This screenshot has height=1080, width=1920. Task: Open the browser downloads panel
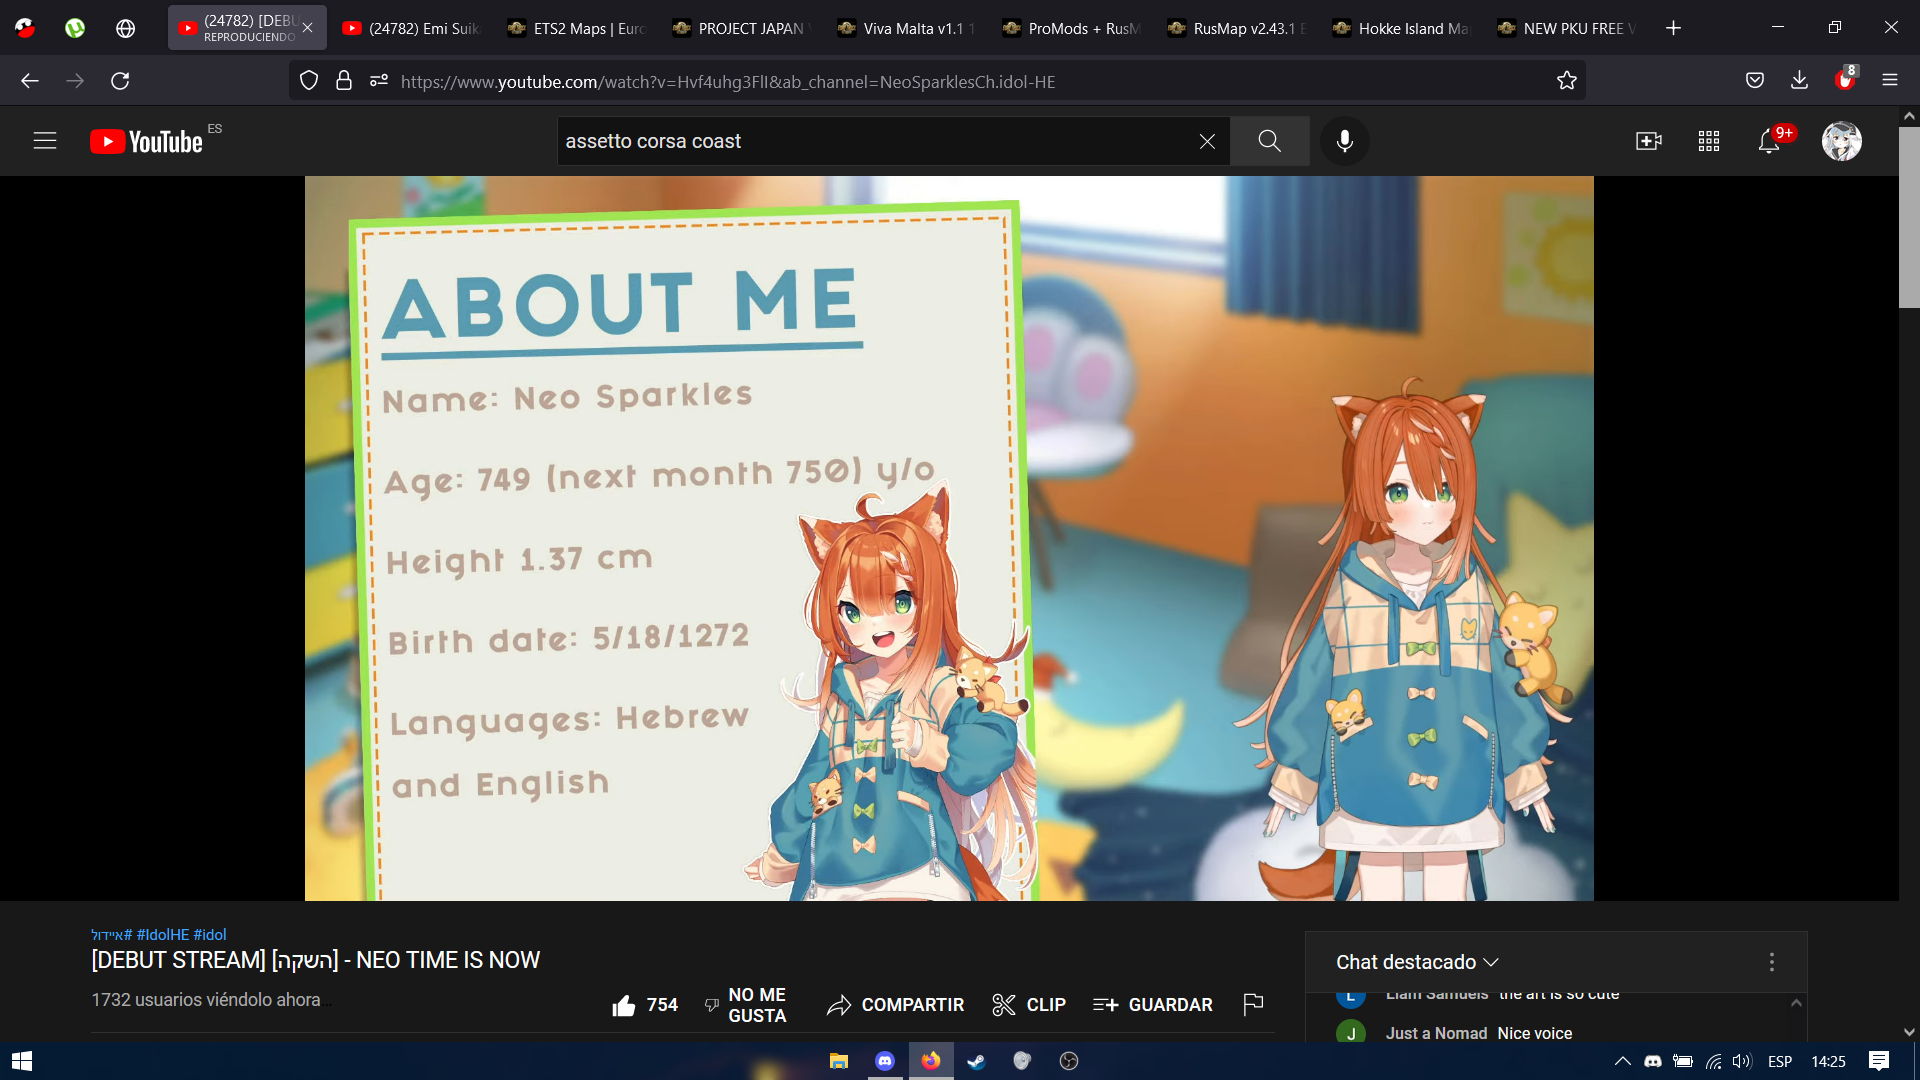(1799, 81)
